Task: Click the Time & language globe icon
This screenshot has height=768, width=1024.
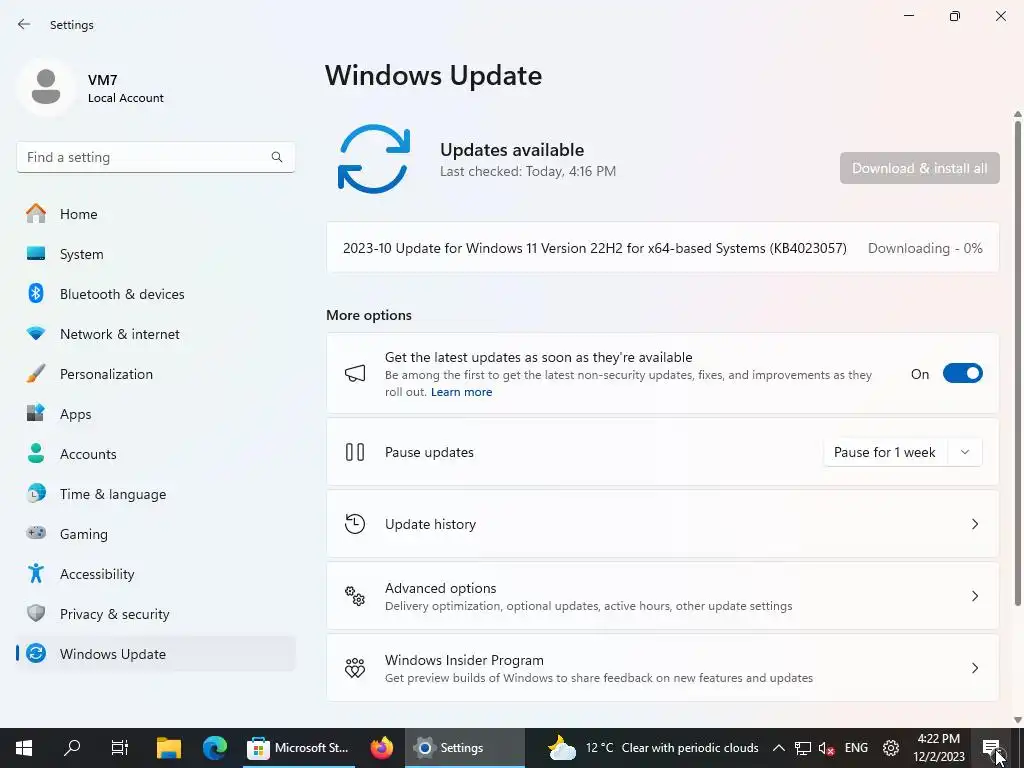Action: pyautogui.click(x=36, y=493)
